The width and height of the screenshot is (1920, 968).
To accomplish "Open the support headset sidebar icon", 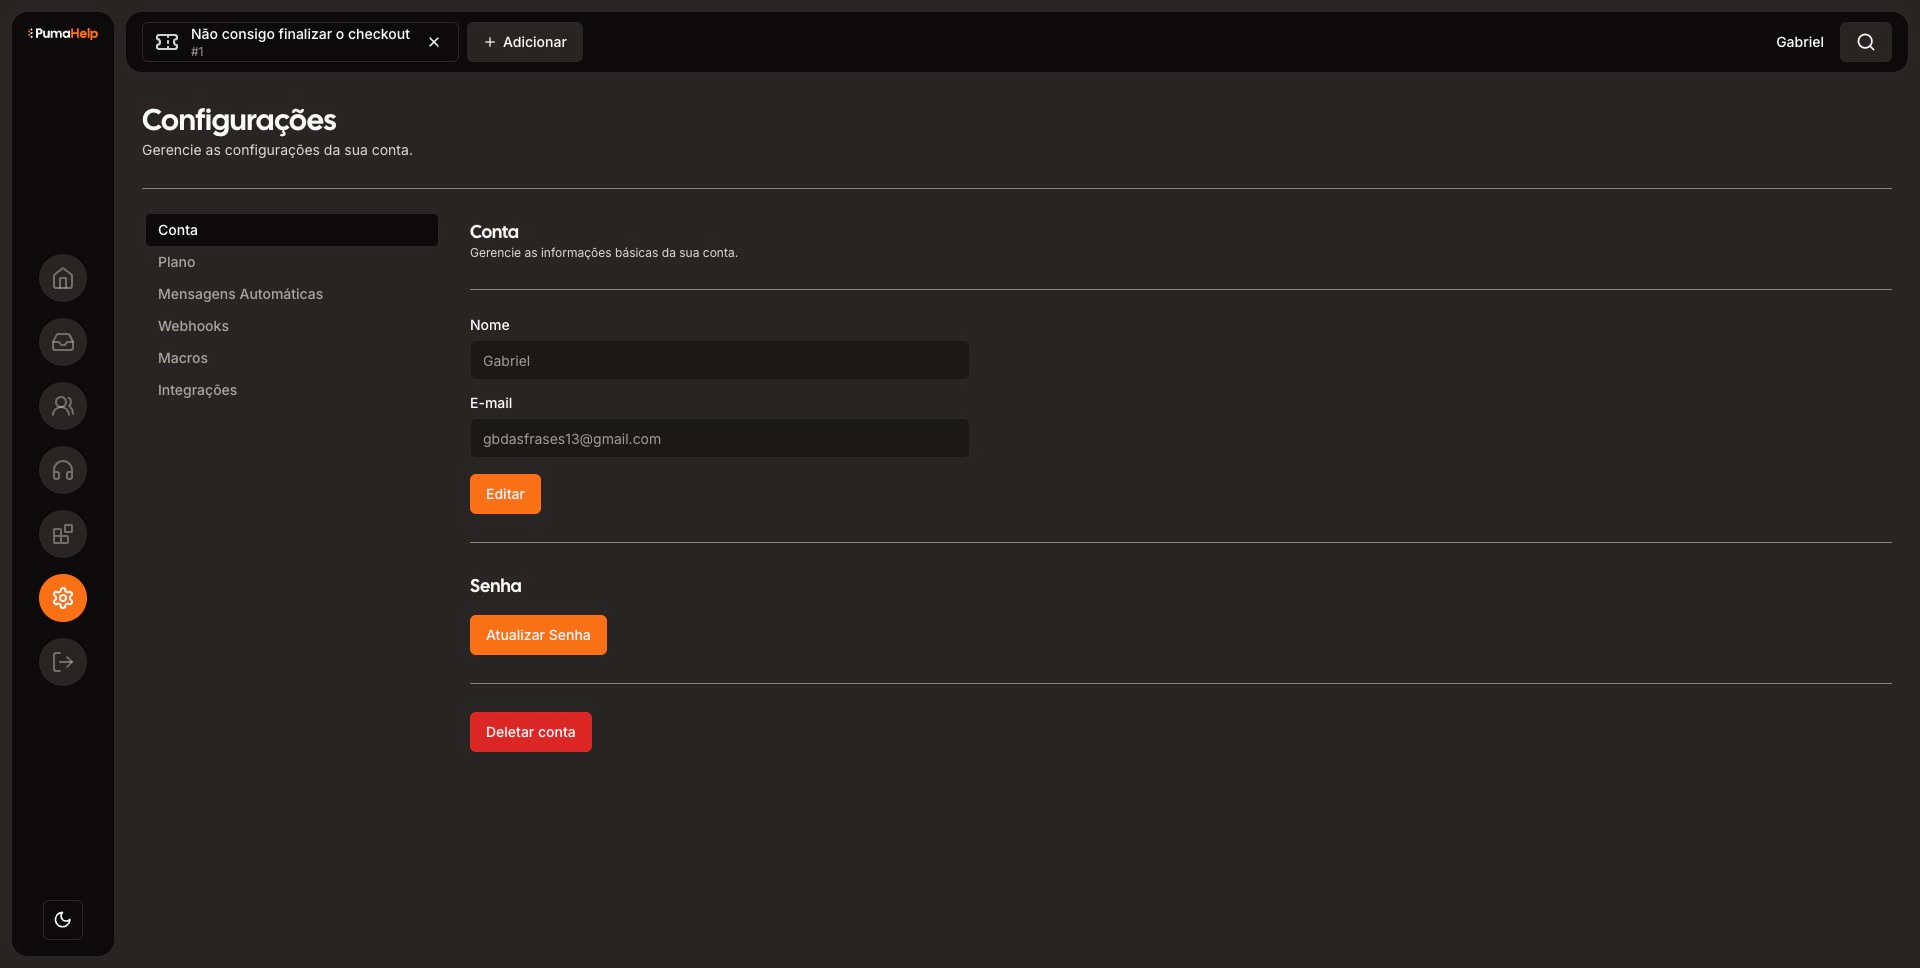I will pyautogui.click(x=63, y=470).
